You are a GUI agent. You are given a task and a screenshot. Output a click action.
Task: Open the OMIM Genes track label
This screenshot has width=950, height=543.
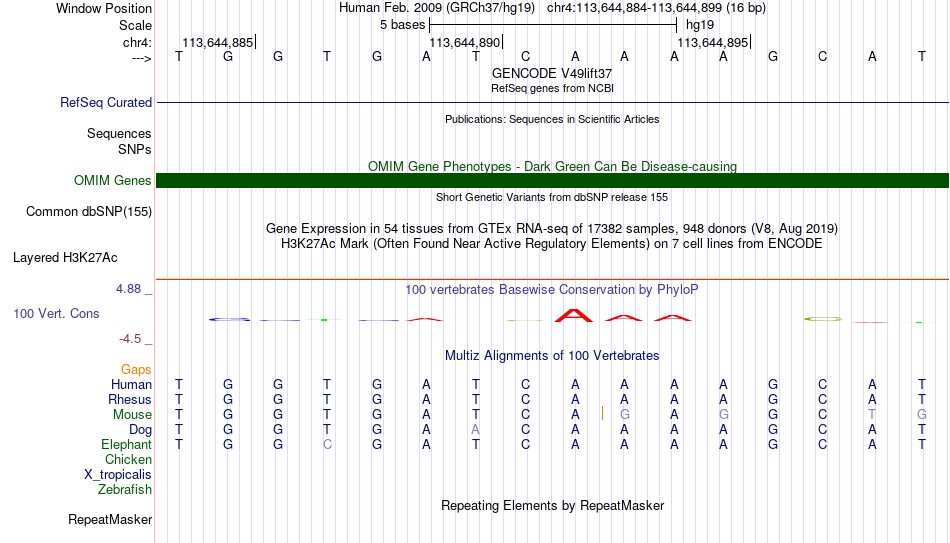(x=113, y=181)
